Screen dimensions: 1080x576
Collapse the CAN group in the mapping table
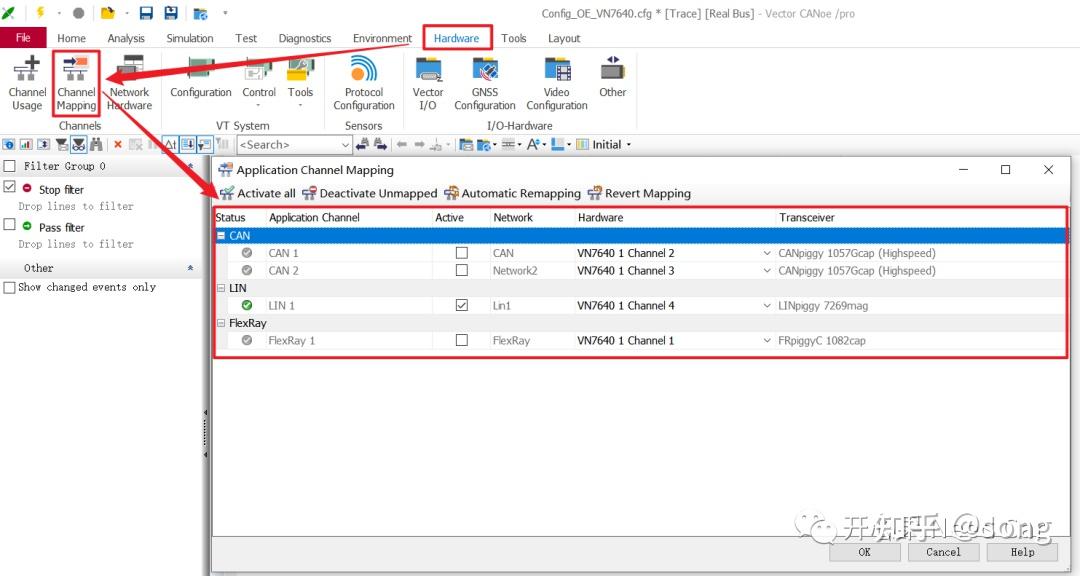click(221, 236)
